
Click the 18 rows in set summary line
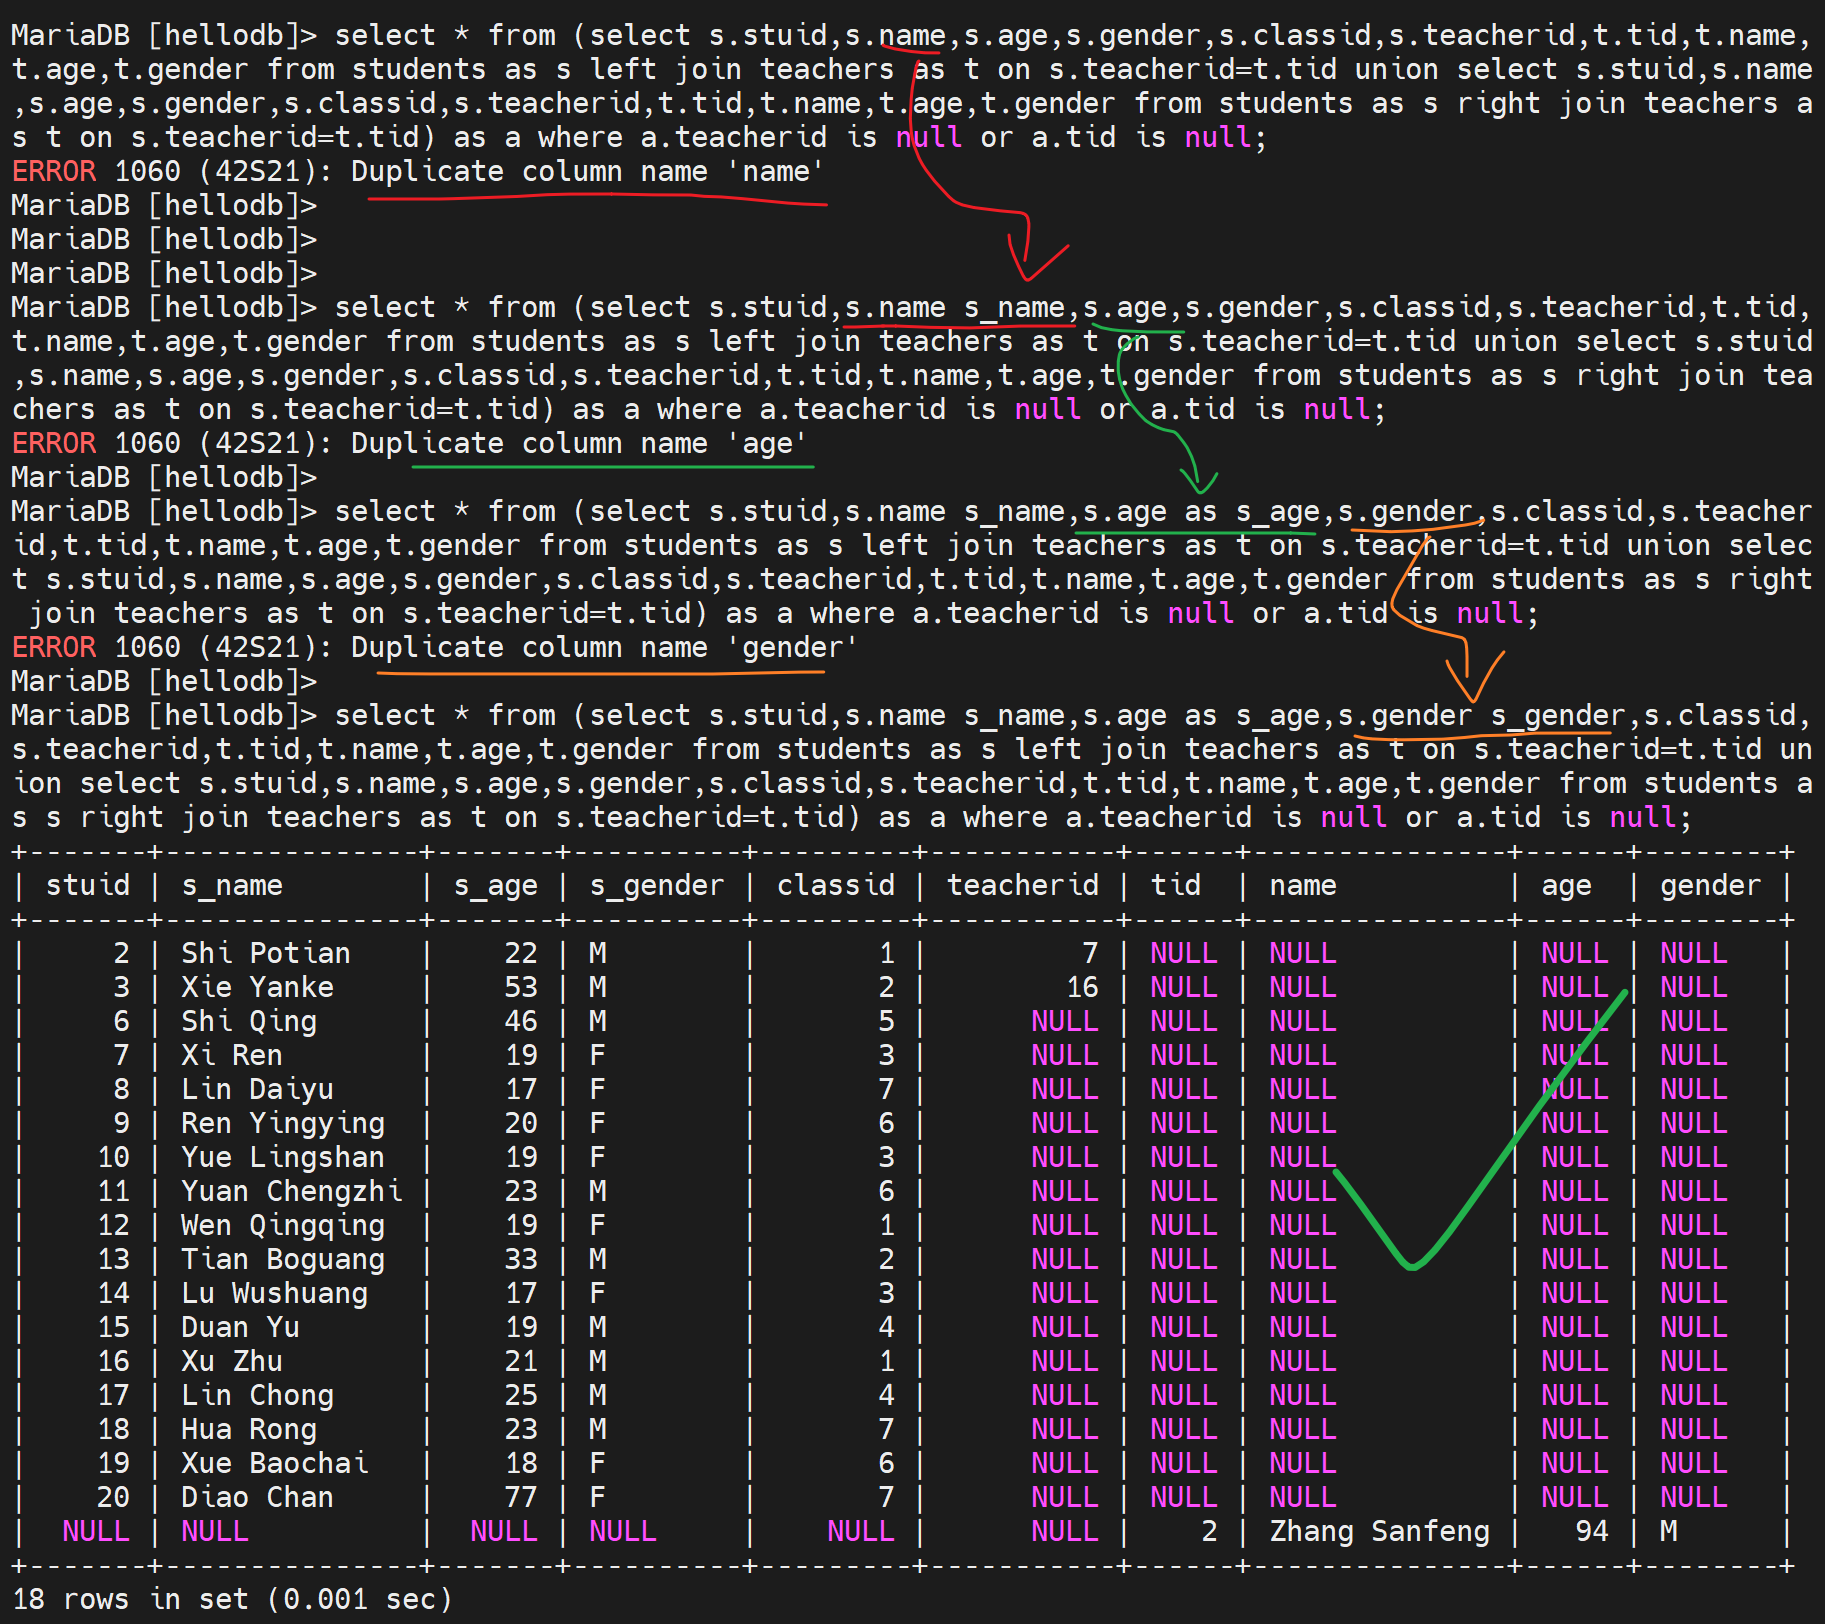(232, 1600)
